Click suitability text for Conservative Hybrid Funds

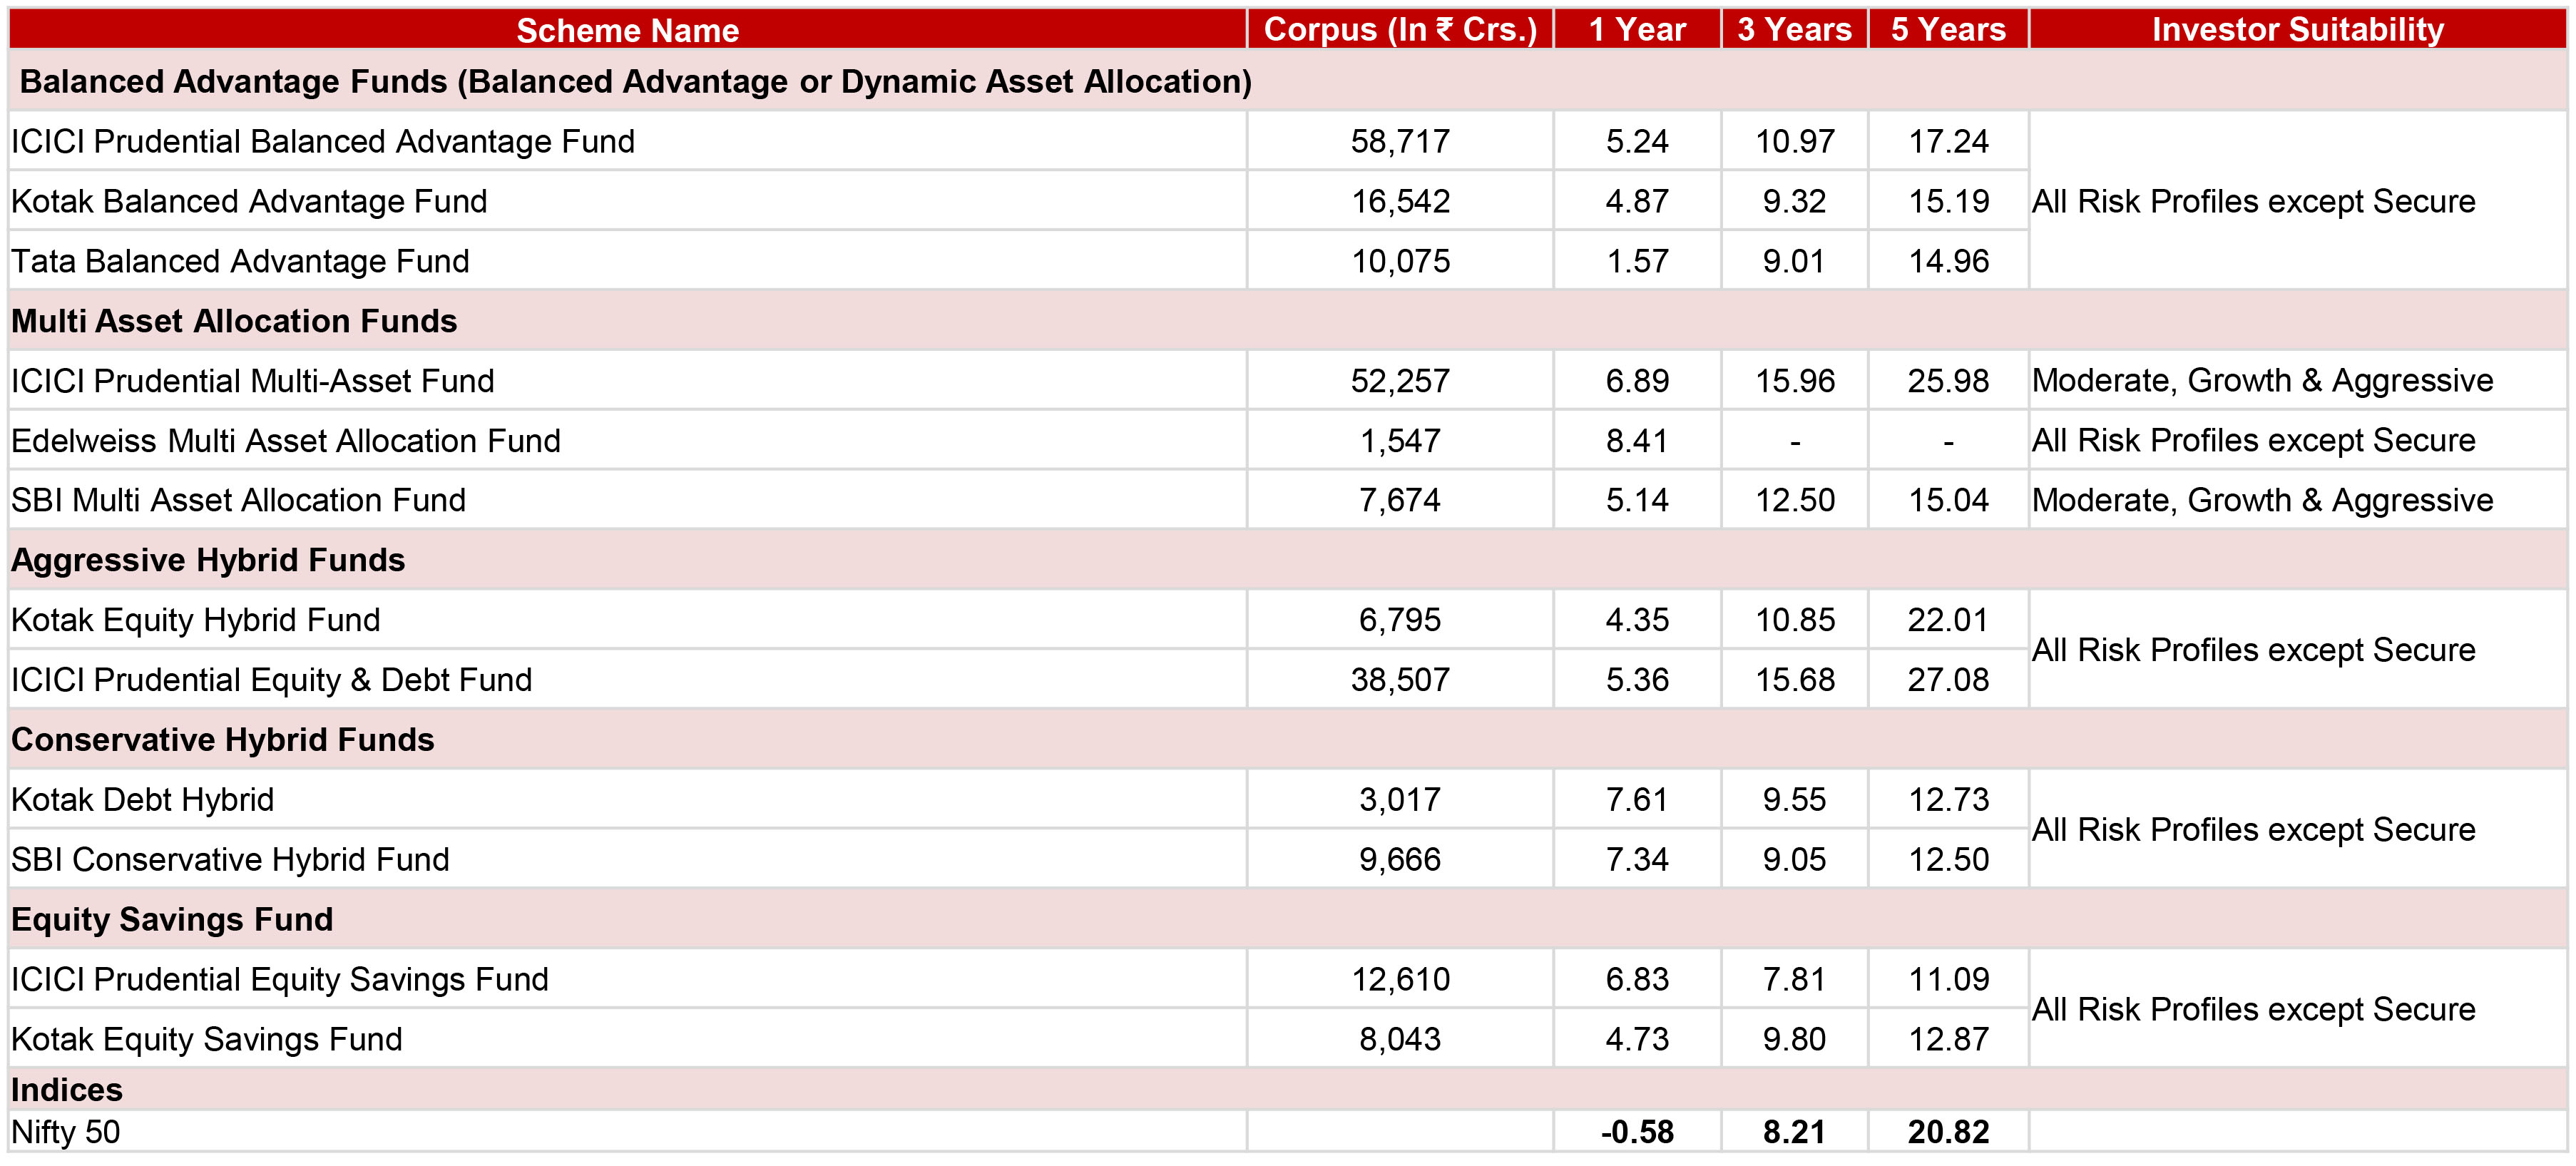(x=2253, y=830)
